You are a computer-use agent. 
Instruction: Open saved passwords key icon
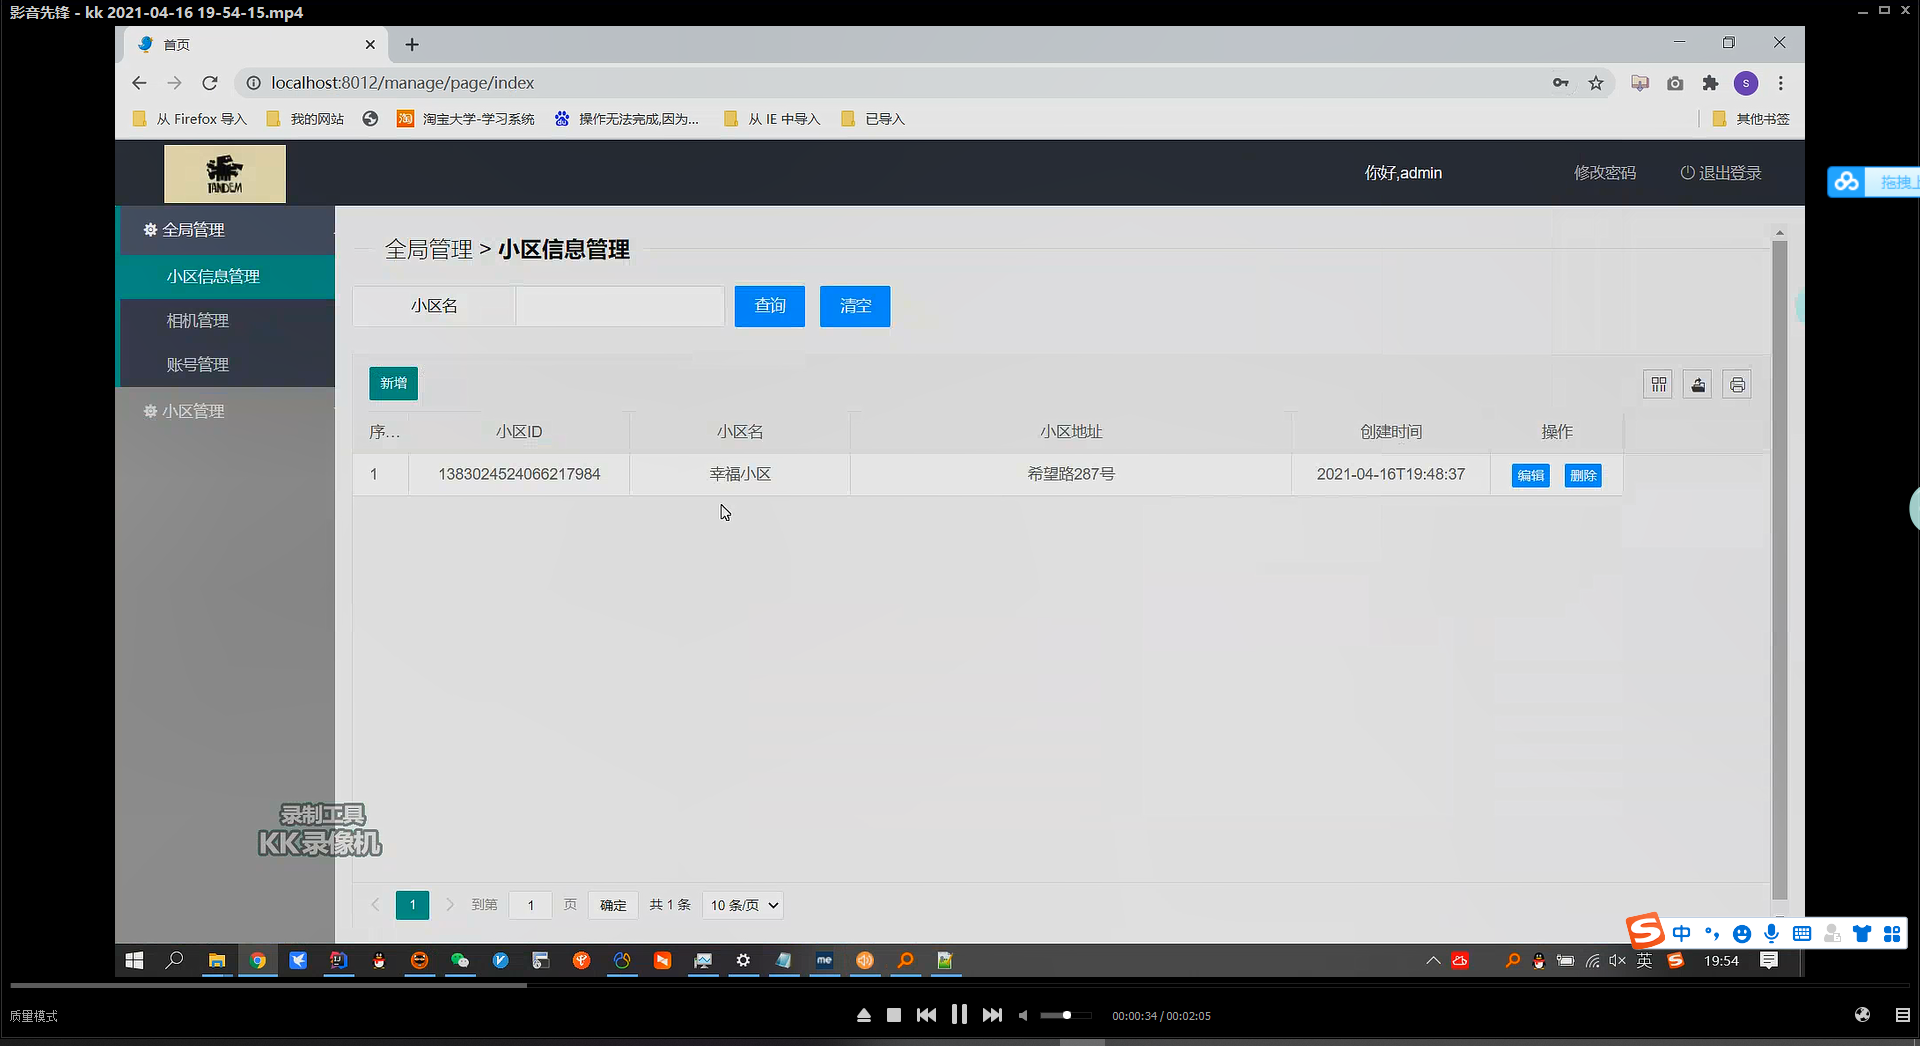1561,83
